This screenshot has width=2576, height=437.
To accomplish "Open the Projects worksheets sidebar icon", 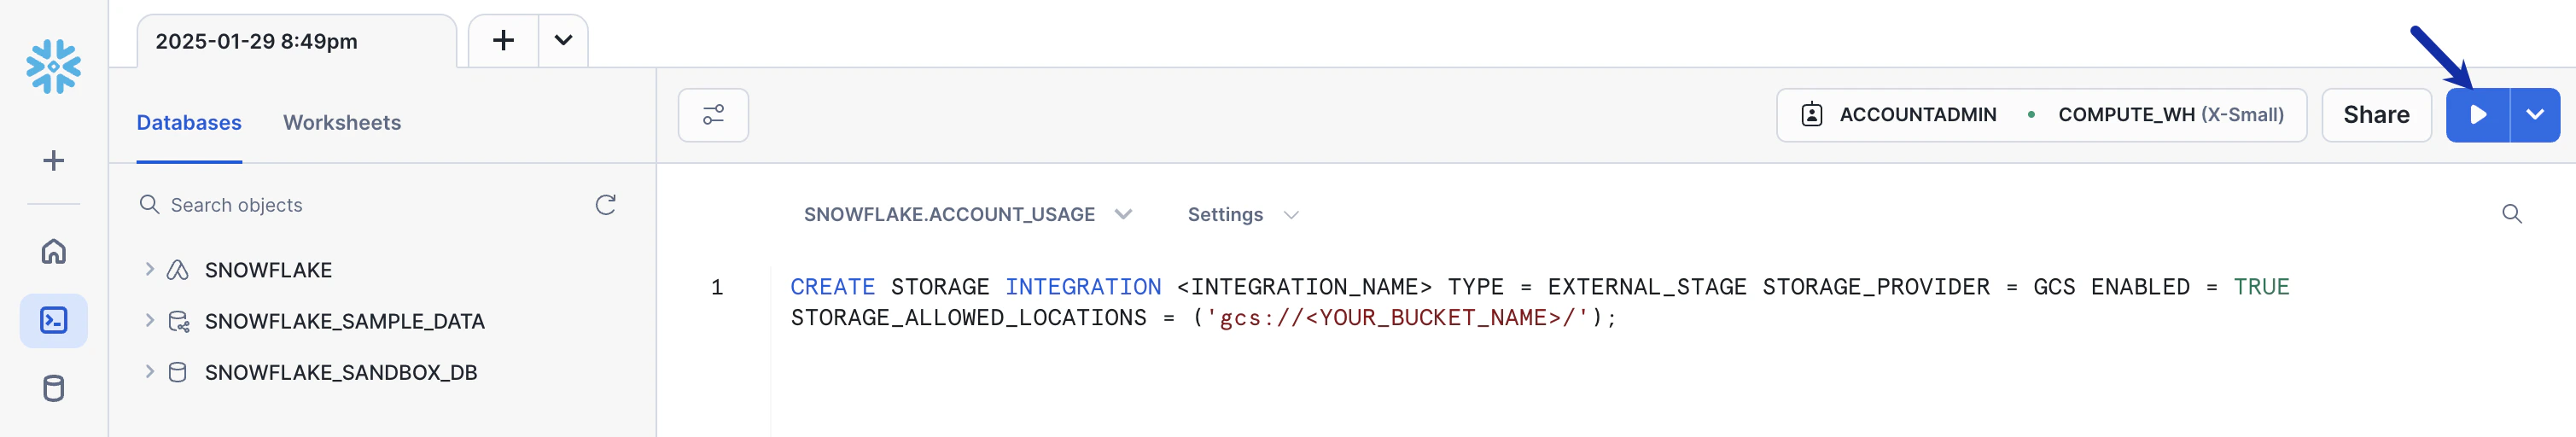I will pyautogui.click(x=53, y=320).
